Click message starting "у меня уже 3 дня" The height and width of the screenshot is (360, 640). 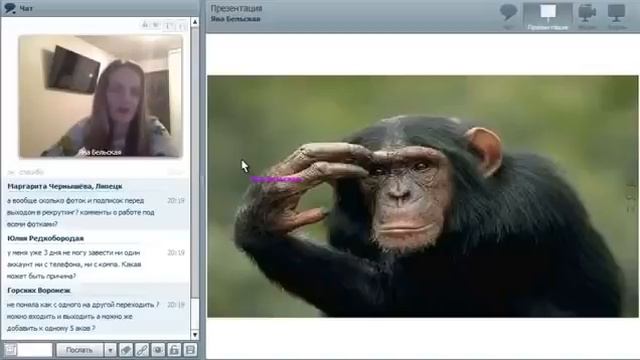(x=74, y=264)
